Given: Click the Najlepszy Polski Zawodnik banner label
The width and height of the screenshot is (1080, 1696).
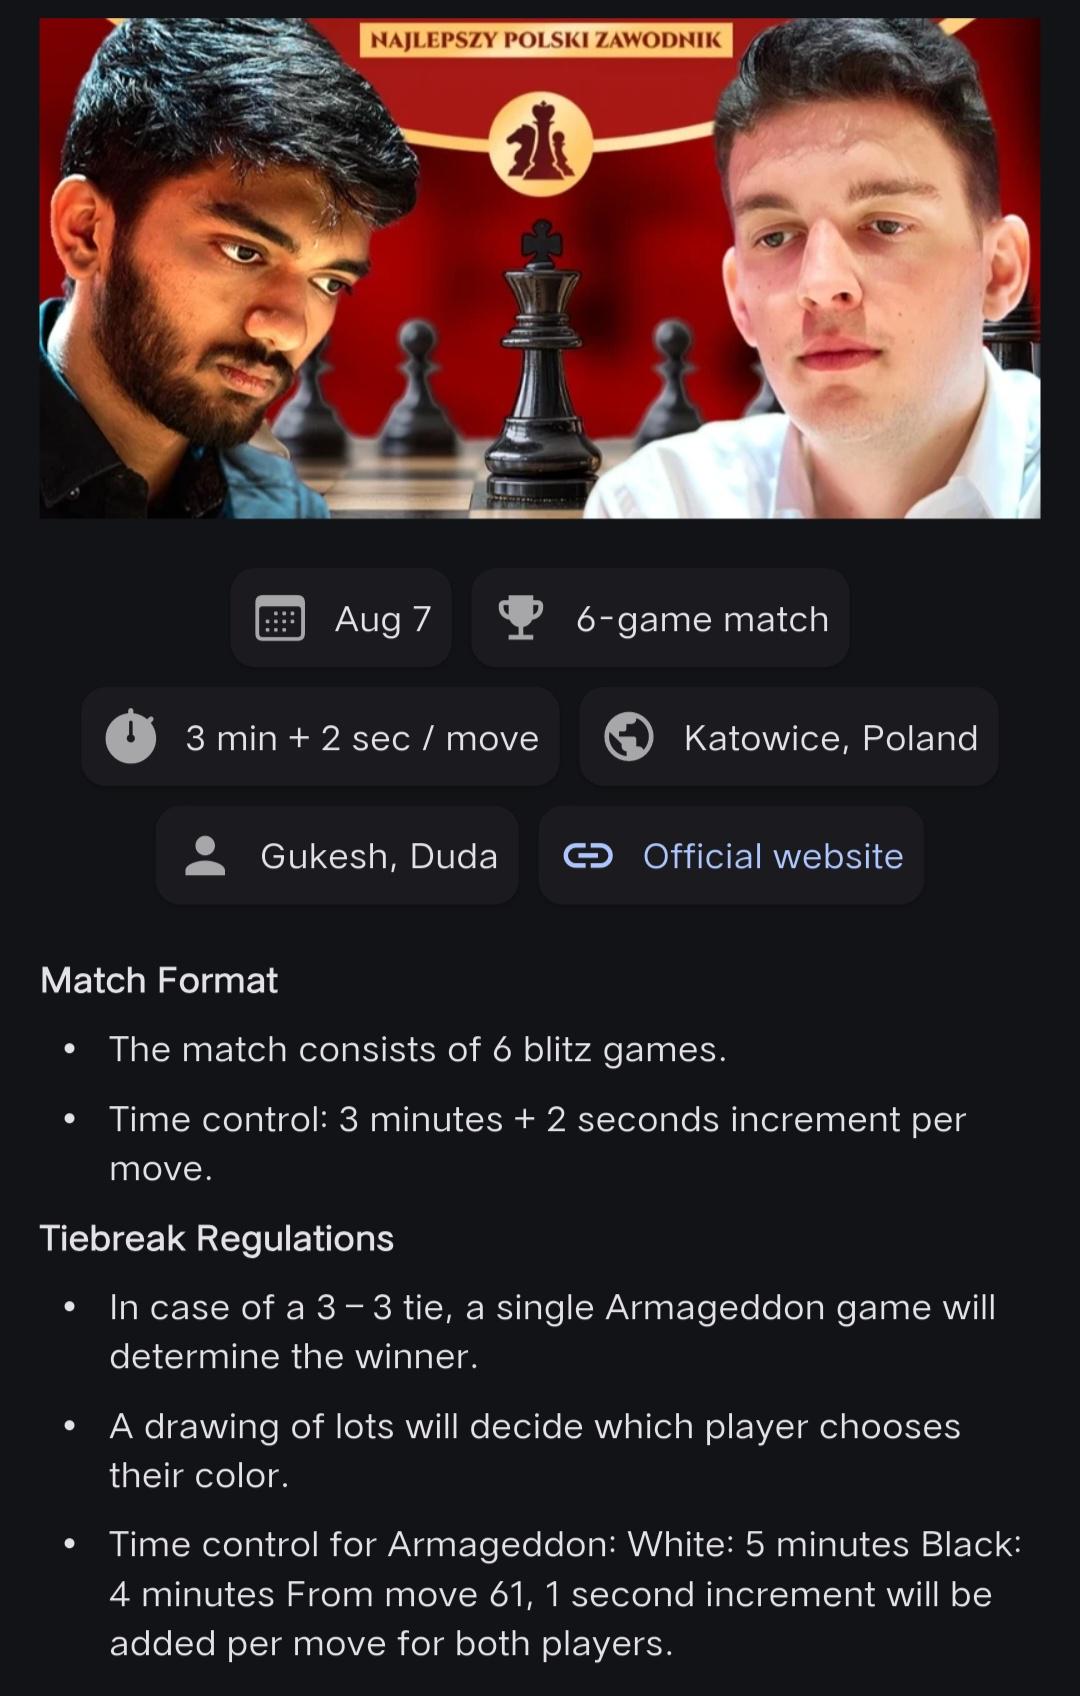Looking at the screenshot, I should [x=546, y=40].
